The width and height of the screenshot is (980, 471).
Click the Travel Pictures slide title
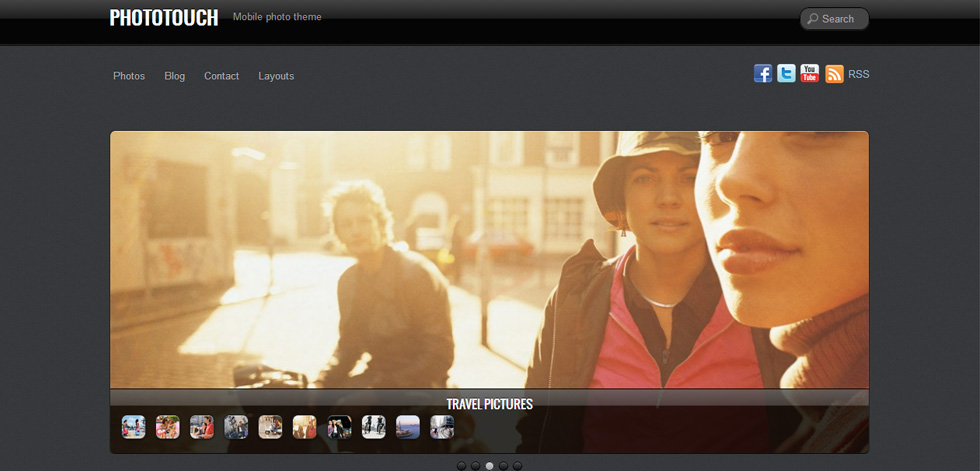tap(489, 404)
